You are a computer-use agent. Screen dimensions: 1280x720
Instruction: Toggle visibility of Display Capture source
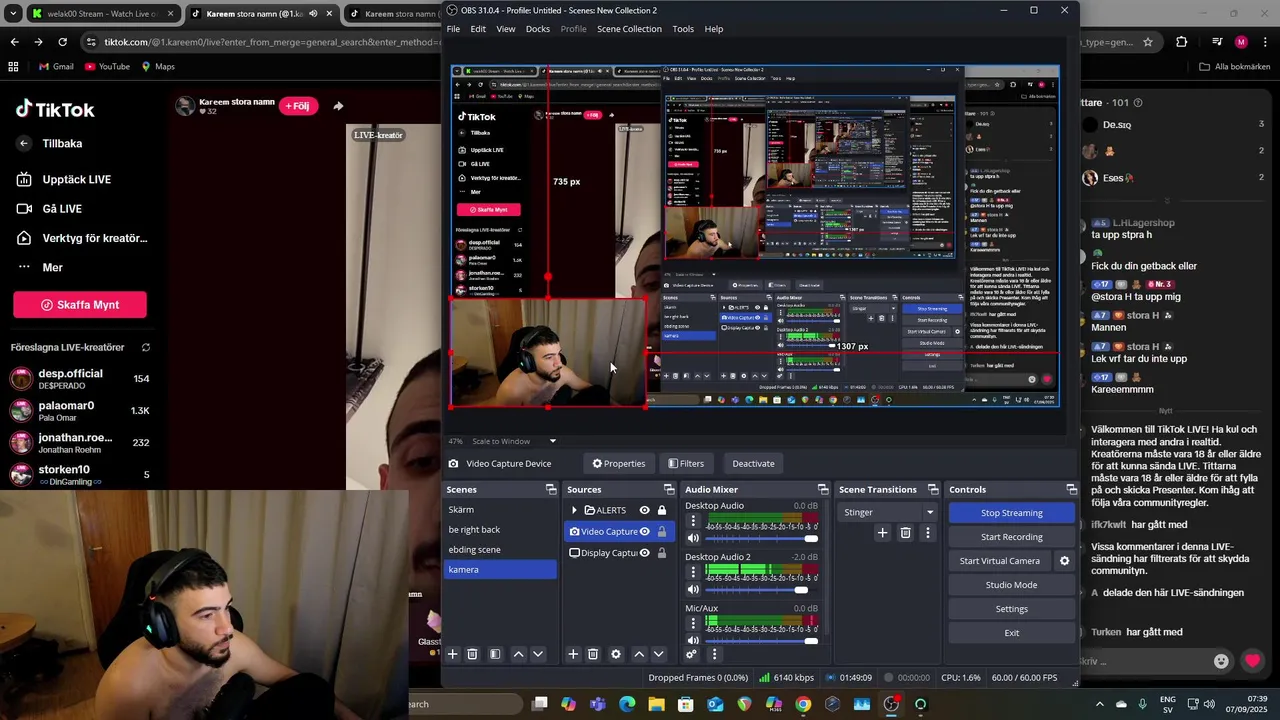pos(644,552)
